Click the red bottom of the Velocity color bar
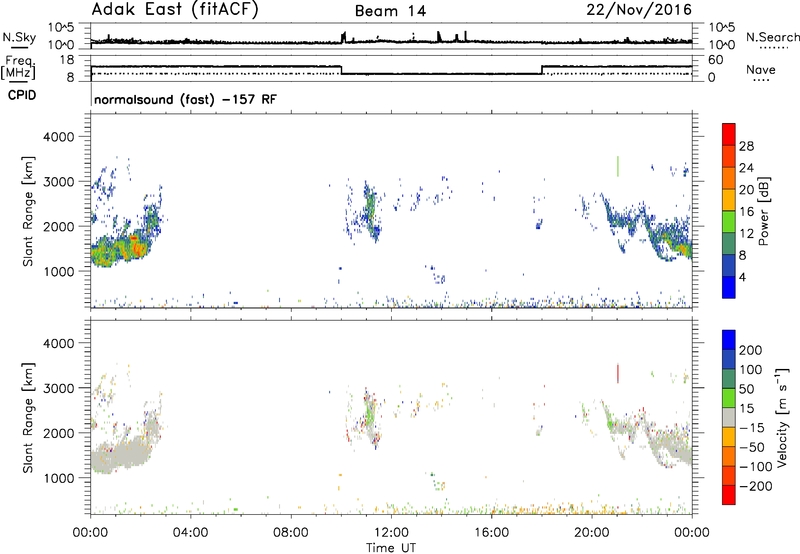The image size is (800, 554). tap(729, 495)
